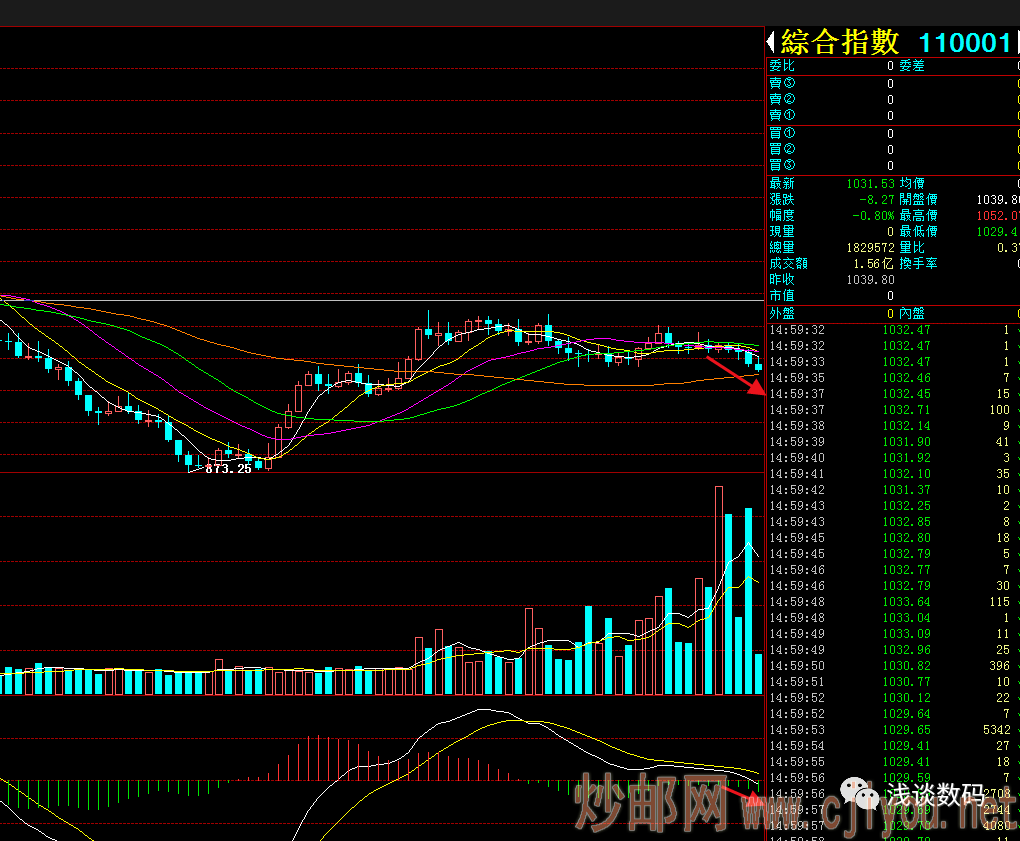Click the tallest red volume bar
The width and height of the screenshot is (1020, 841).
pyautogui.click(x=718, y=590)
